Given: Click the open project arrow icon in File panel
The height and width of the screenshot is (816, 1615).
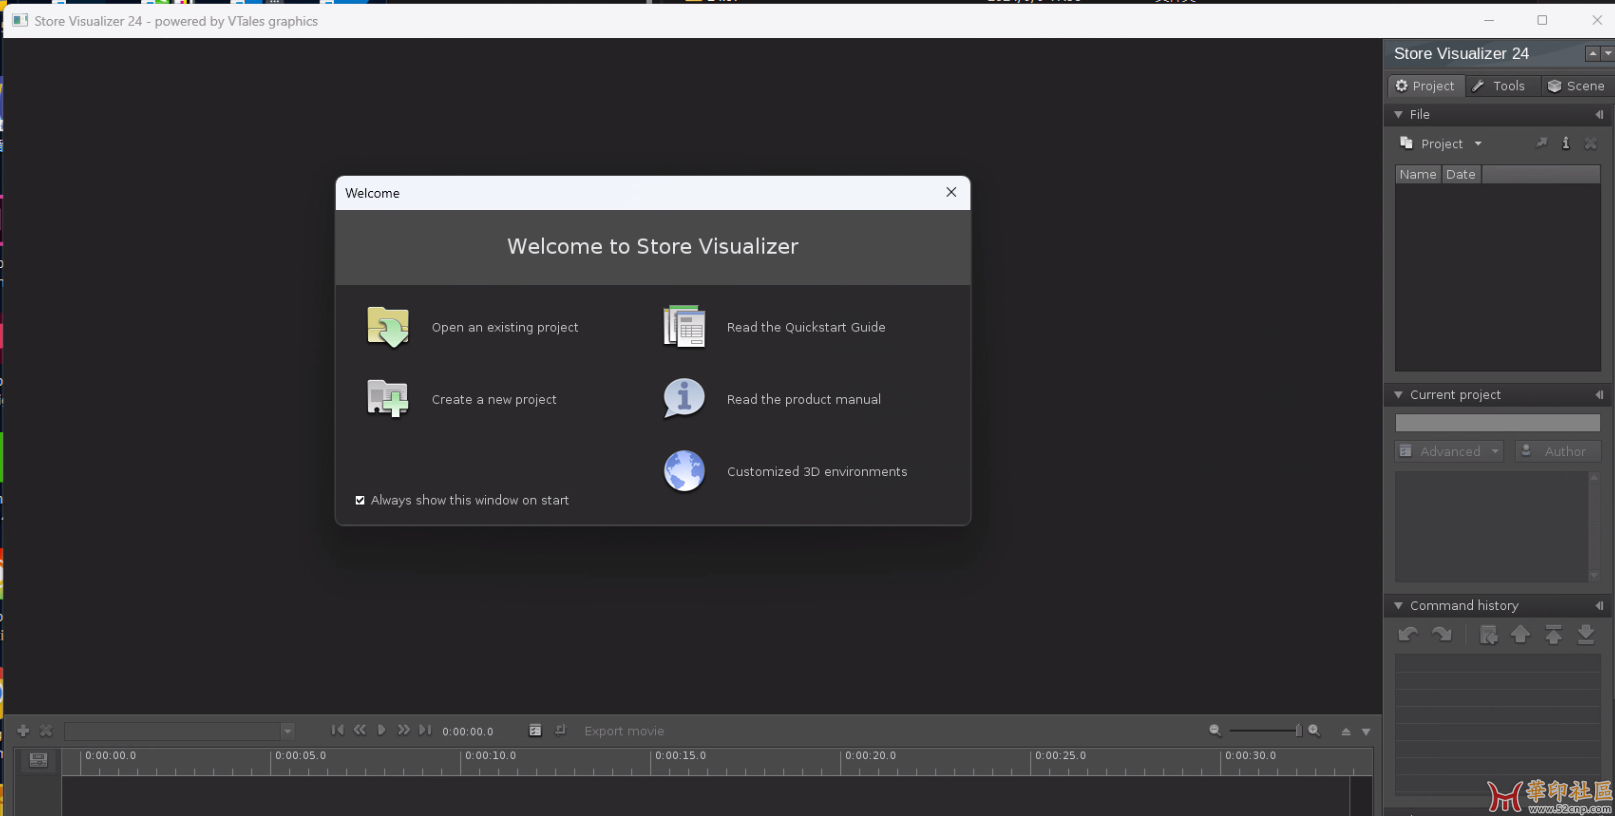Looking at the screenshot, I should pos(1541,143).
